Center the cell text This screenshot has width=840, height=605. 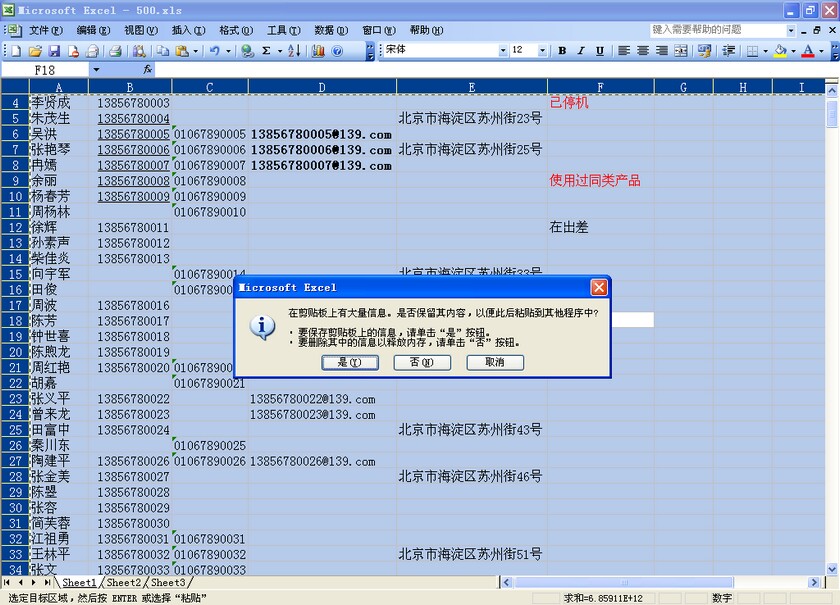643,51
